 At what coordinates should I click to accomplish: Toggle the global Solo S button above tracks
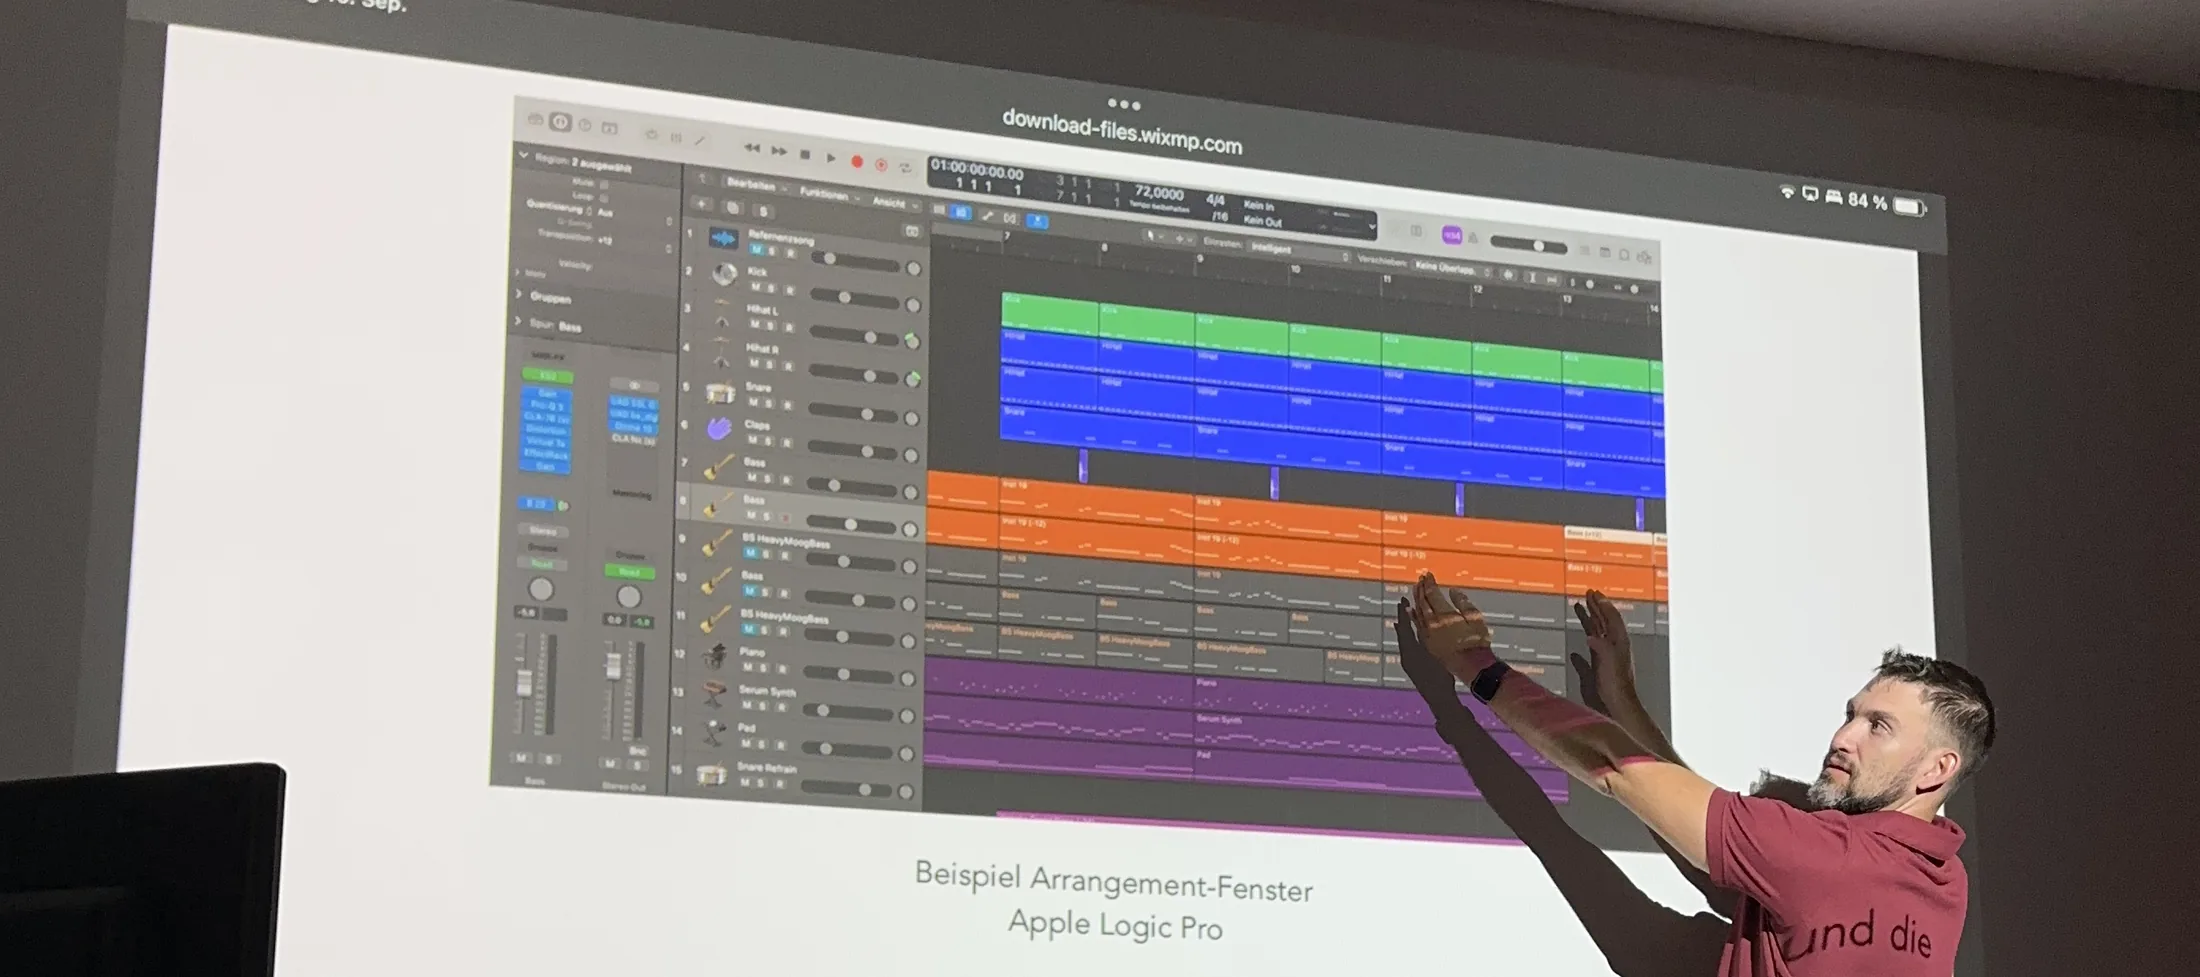(763, 212)
